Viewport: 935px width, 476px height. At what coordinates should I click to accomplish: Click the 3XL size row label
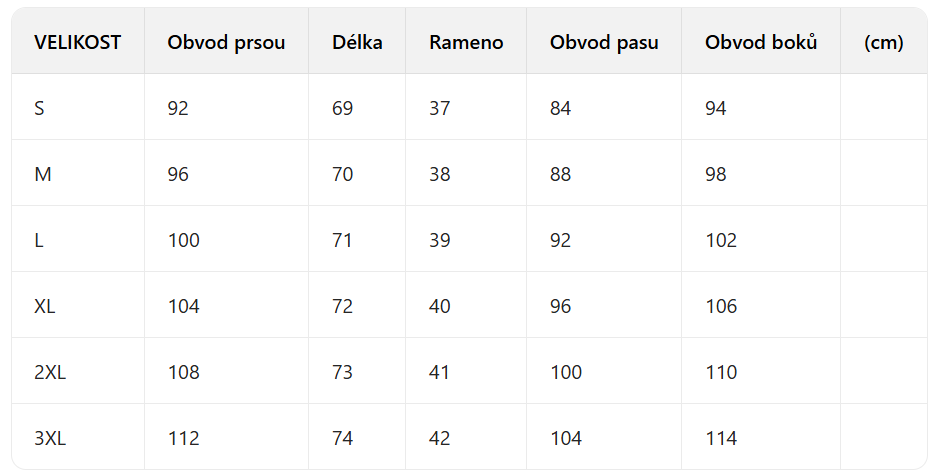pyautogui.click(x=50, y=438)
